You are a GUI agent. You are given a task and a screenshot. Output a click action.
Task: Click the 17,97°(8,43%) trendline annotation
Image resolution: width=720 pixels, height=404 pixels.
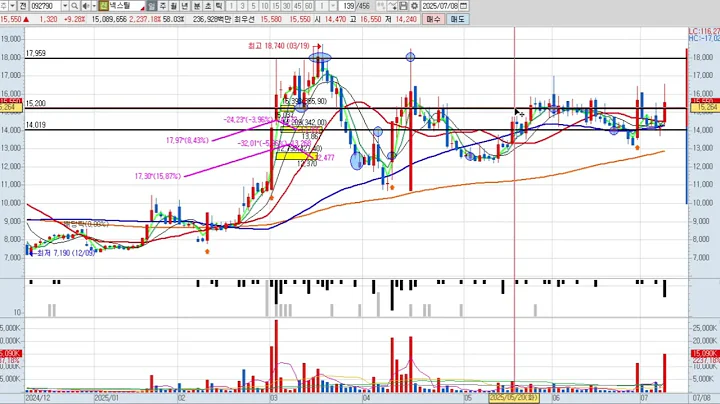coord(187,140)
